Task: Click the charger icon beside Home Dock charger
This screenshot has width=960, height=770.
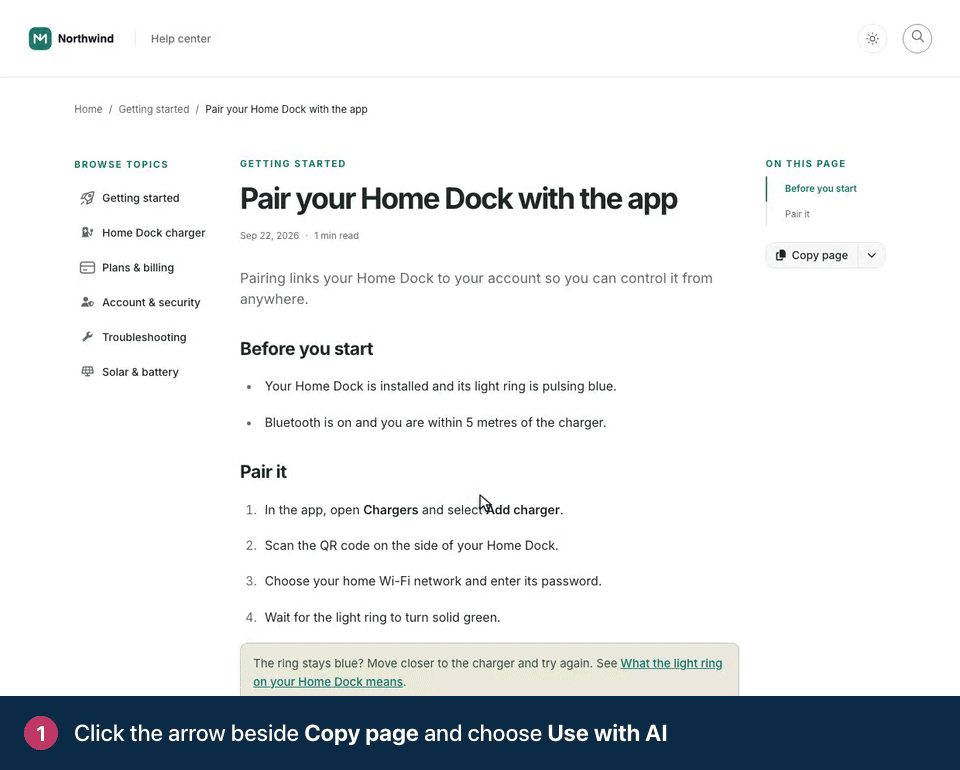Action: tap(88, 233)
